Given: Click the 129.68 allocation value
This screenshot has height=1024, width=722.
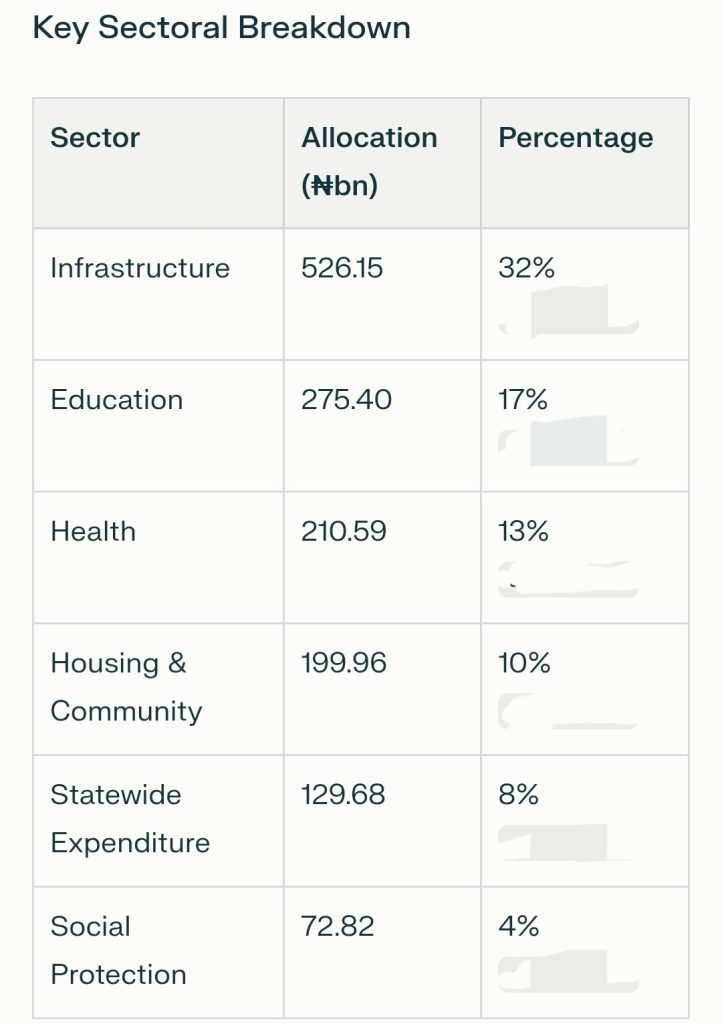Looking at the screenshot, I should [343, 795].
